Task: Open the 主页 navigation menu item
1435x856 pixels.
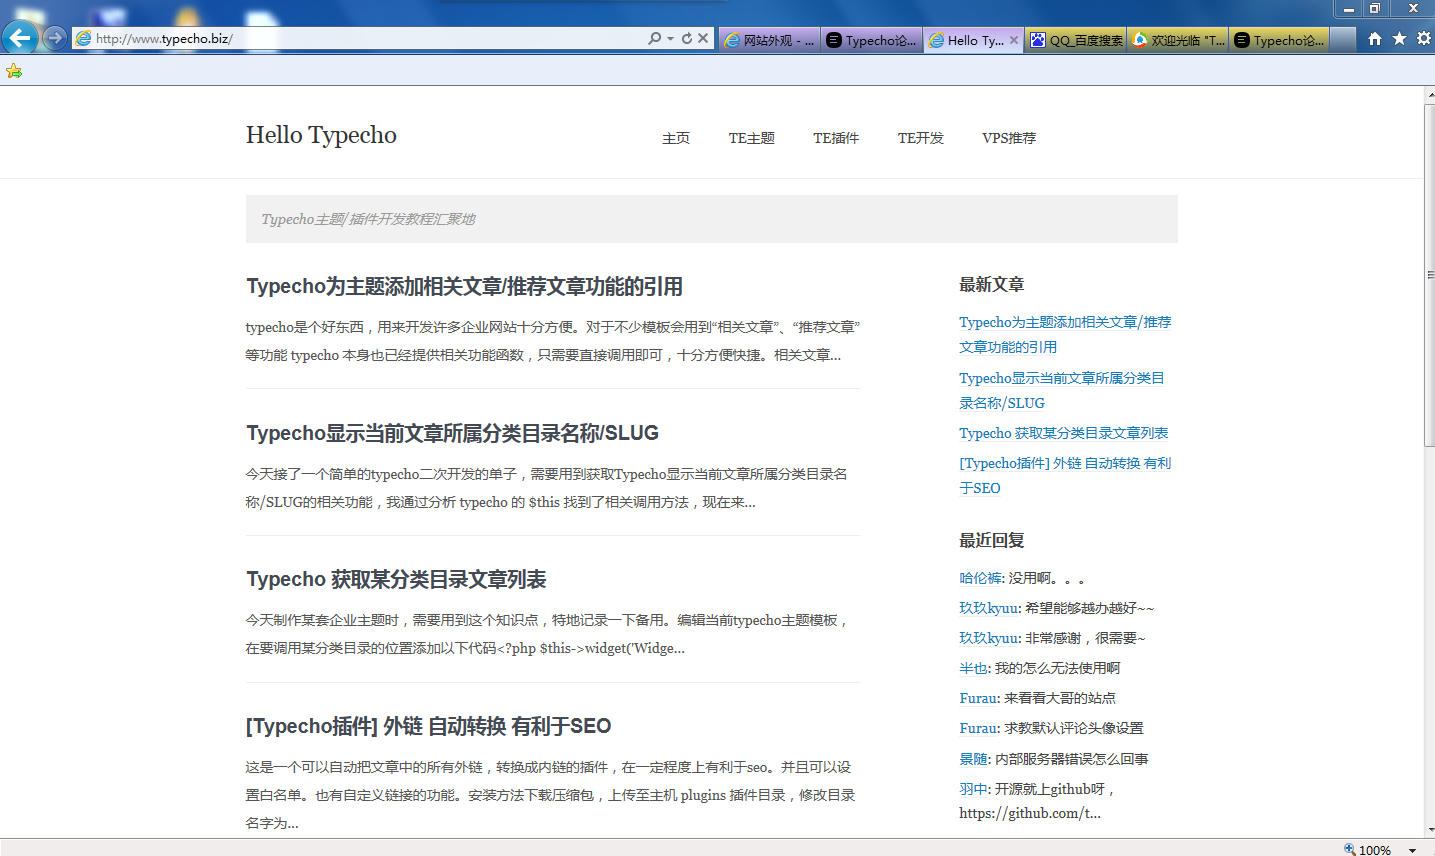Action: click(676, 138)
